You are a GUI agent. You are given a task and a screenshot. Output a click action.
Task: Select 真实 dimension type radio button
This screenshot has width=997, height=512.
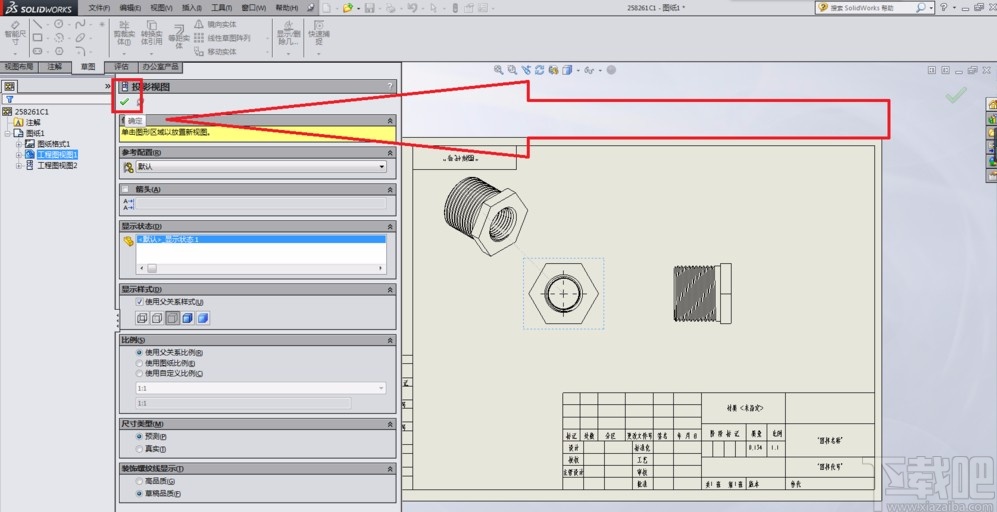click(x=139, y=449)
